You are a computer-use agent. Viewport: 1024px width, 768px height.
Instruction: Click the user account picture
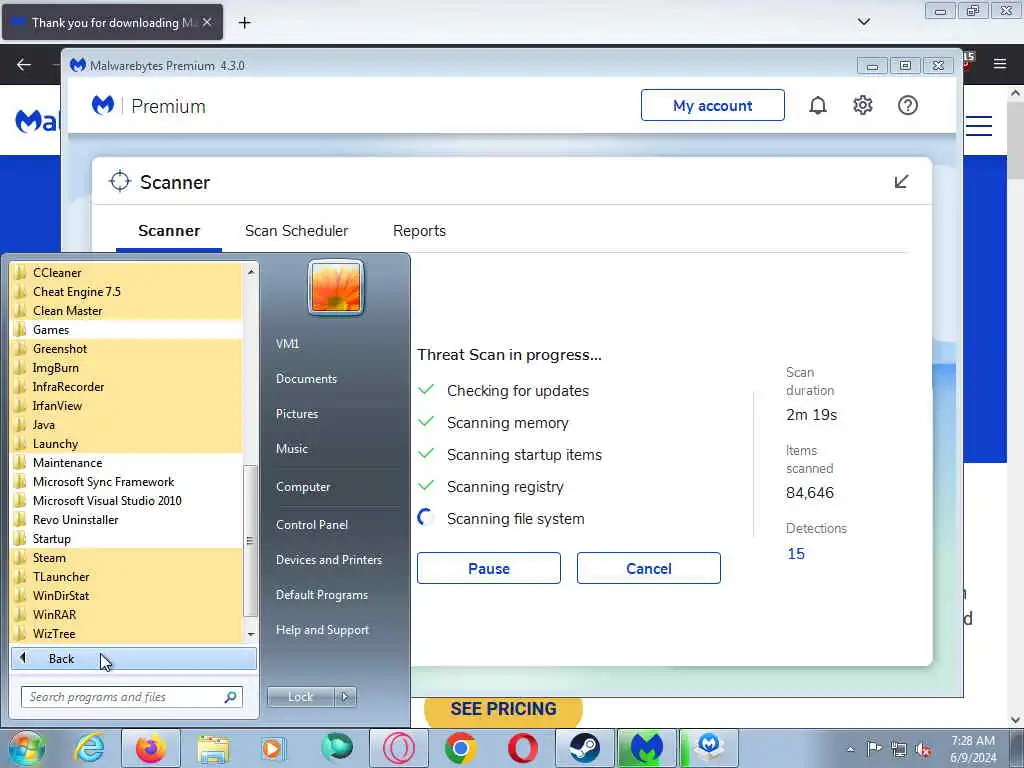(x=336, y=287)
